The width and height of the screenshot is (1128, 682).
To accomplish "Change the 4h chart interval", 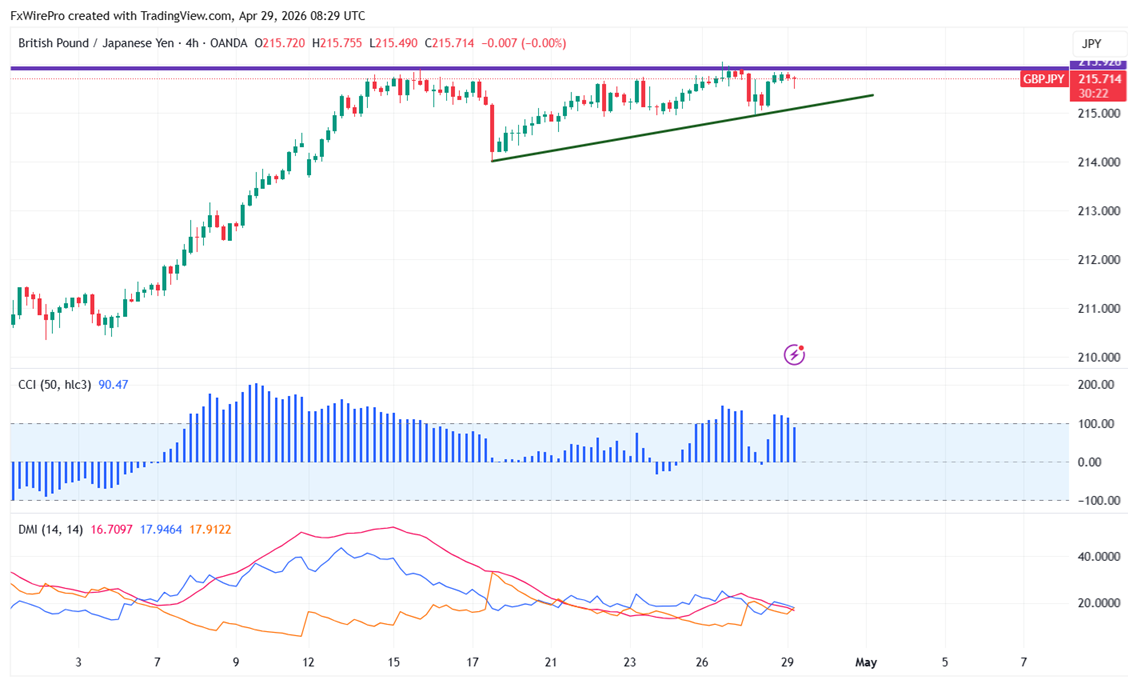I will [x=192, y=44].
